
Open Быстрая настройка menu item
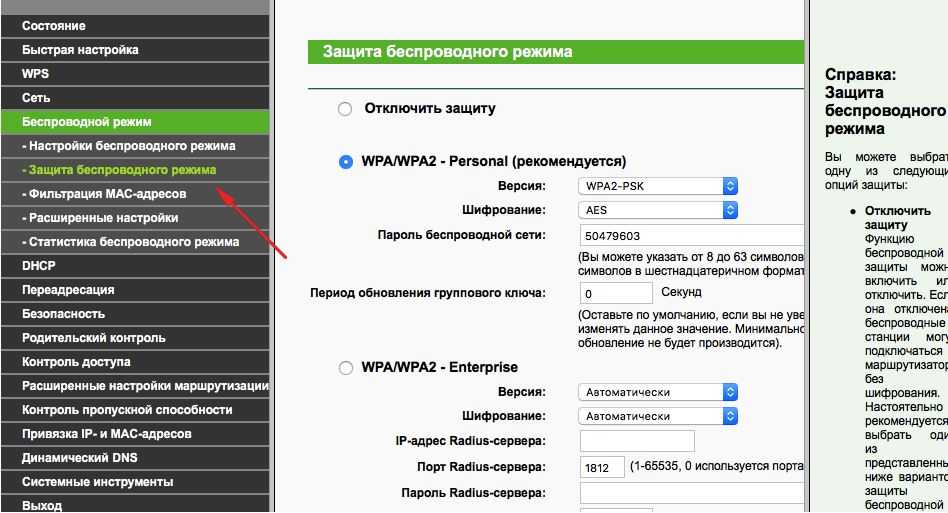pos(80,50)
